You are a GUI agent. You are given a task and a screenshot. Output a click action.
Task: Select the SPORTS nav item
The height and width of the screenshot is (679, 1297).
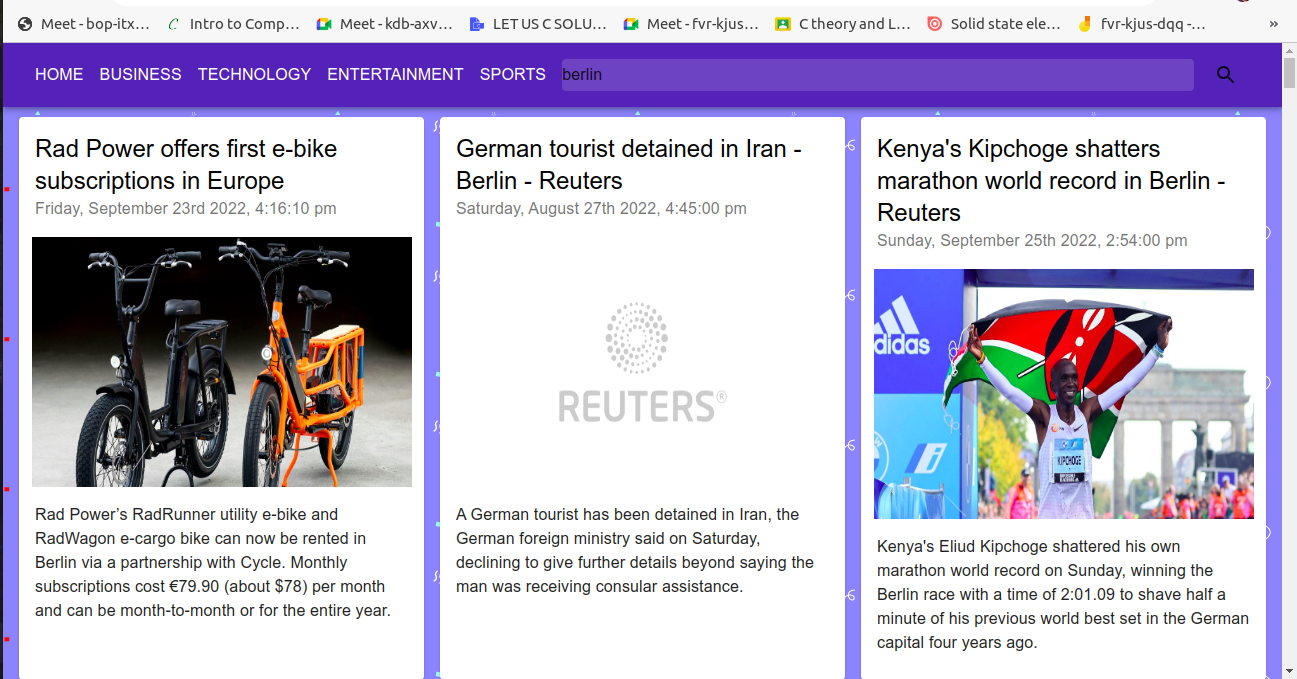point(512,74)
